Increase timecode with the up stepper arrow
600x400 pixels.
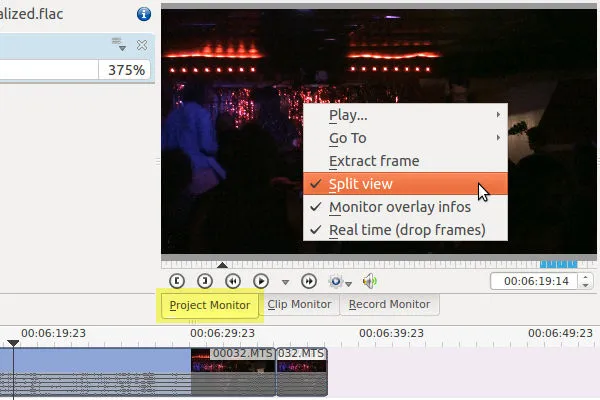586,278
